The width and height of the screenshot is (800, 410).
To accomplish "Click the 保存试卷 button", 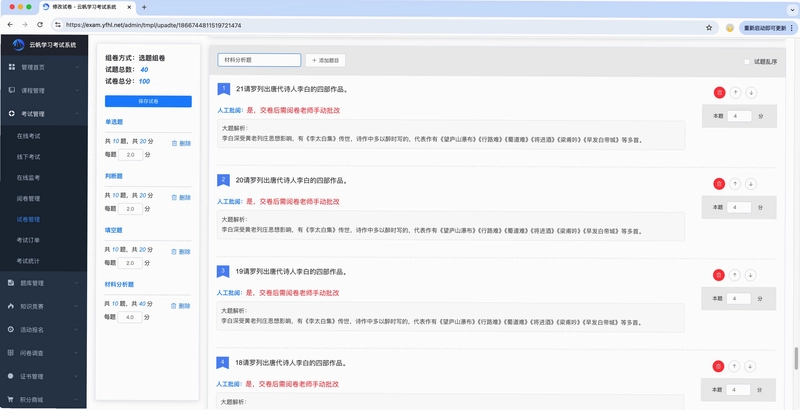I will click(148, 101).
